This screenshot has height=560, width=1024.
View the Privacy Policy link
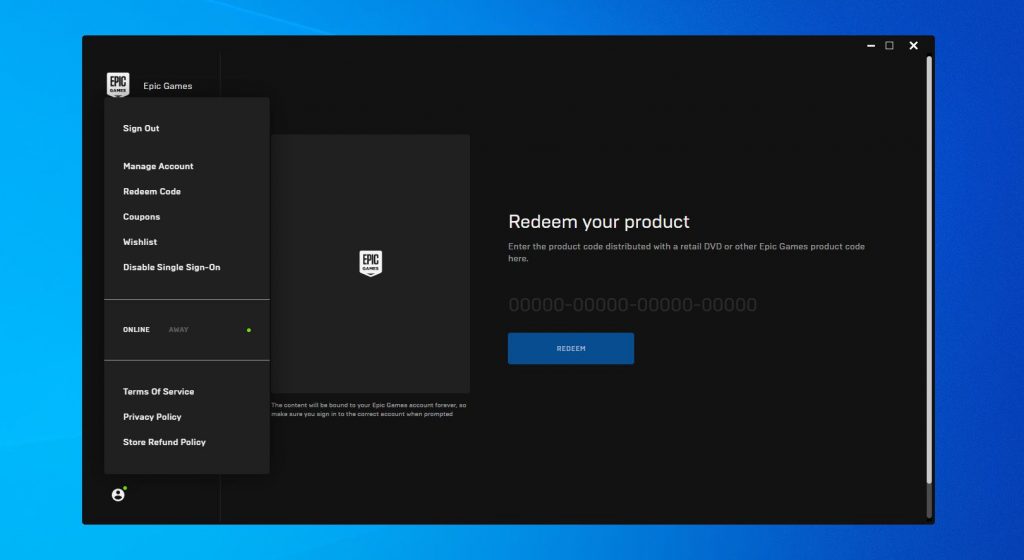click(x=152, y=417)
